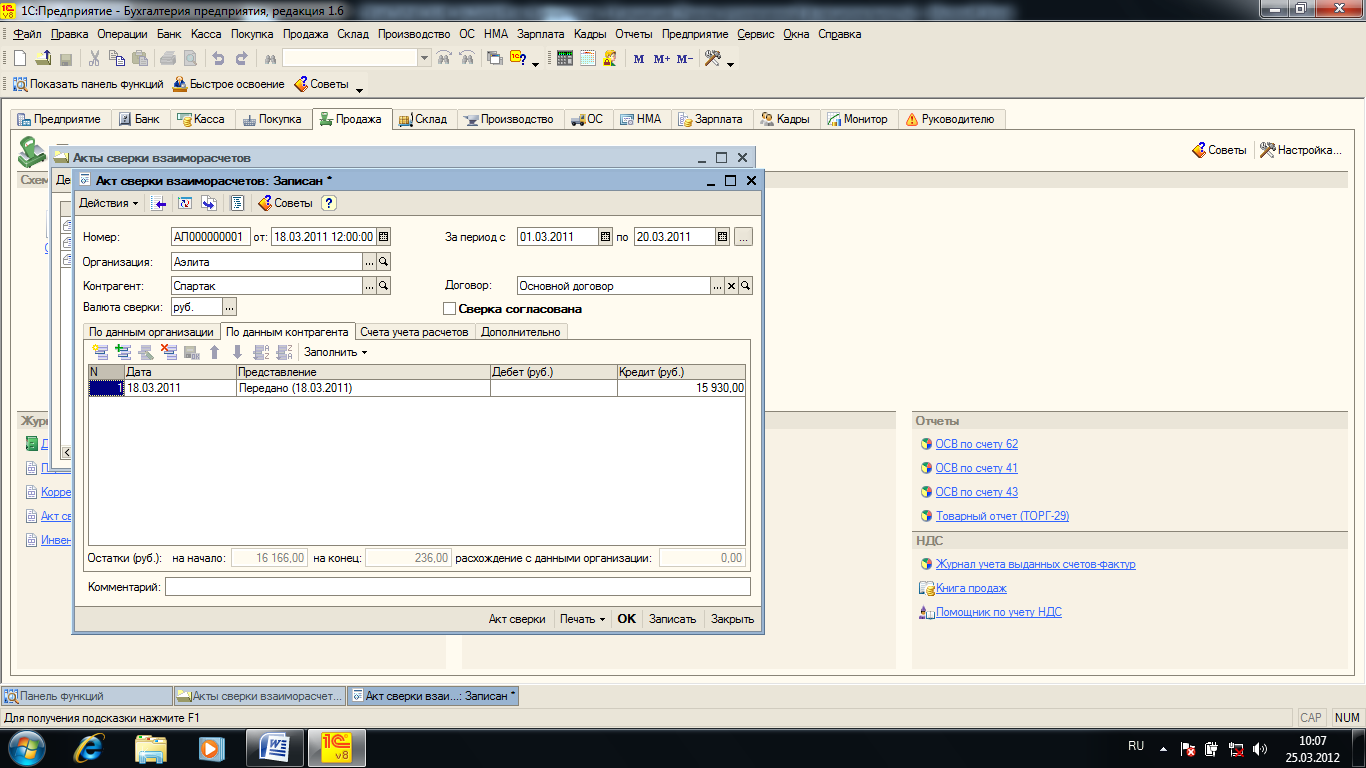Open the Руководителю panel tab
The height and width of the screenshot is (768, 1366).
(x=950, y=119)
